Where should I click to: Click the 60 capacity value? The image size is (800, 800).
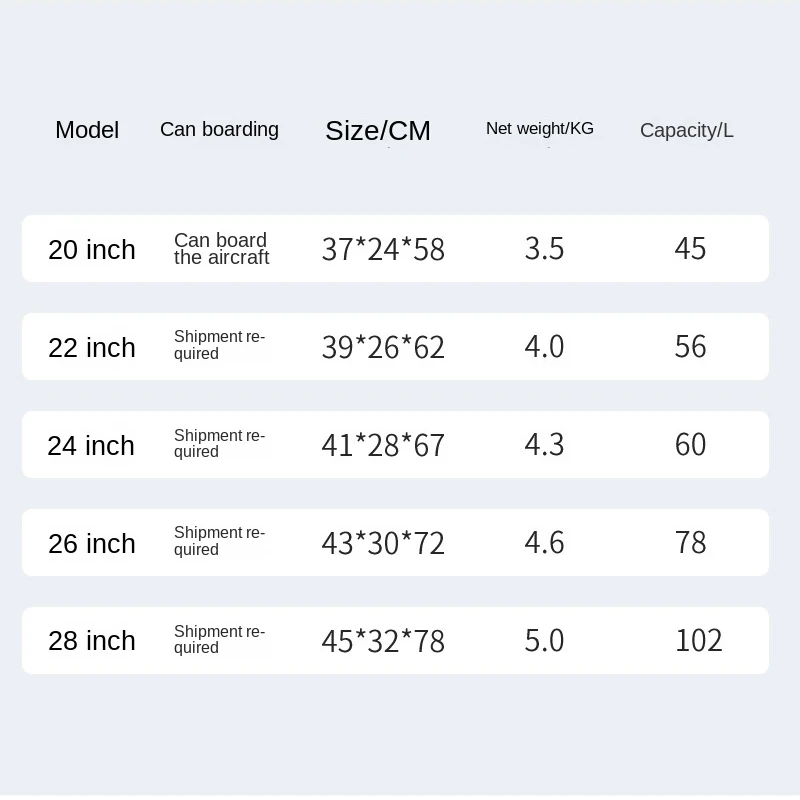(691, 444)
